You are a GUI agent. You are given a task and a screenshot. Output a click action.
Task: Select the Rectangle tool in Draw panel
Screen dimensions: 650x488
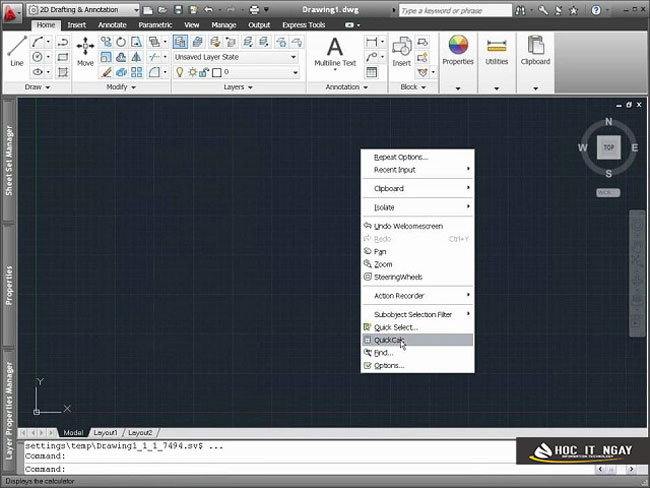pyautogui.click(x=63, y=57)
